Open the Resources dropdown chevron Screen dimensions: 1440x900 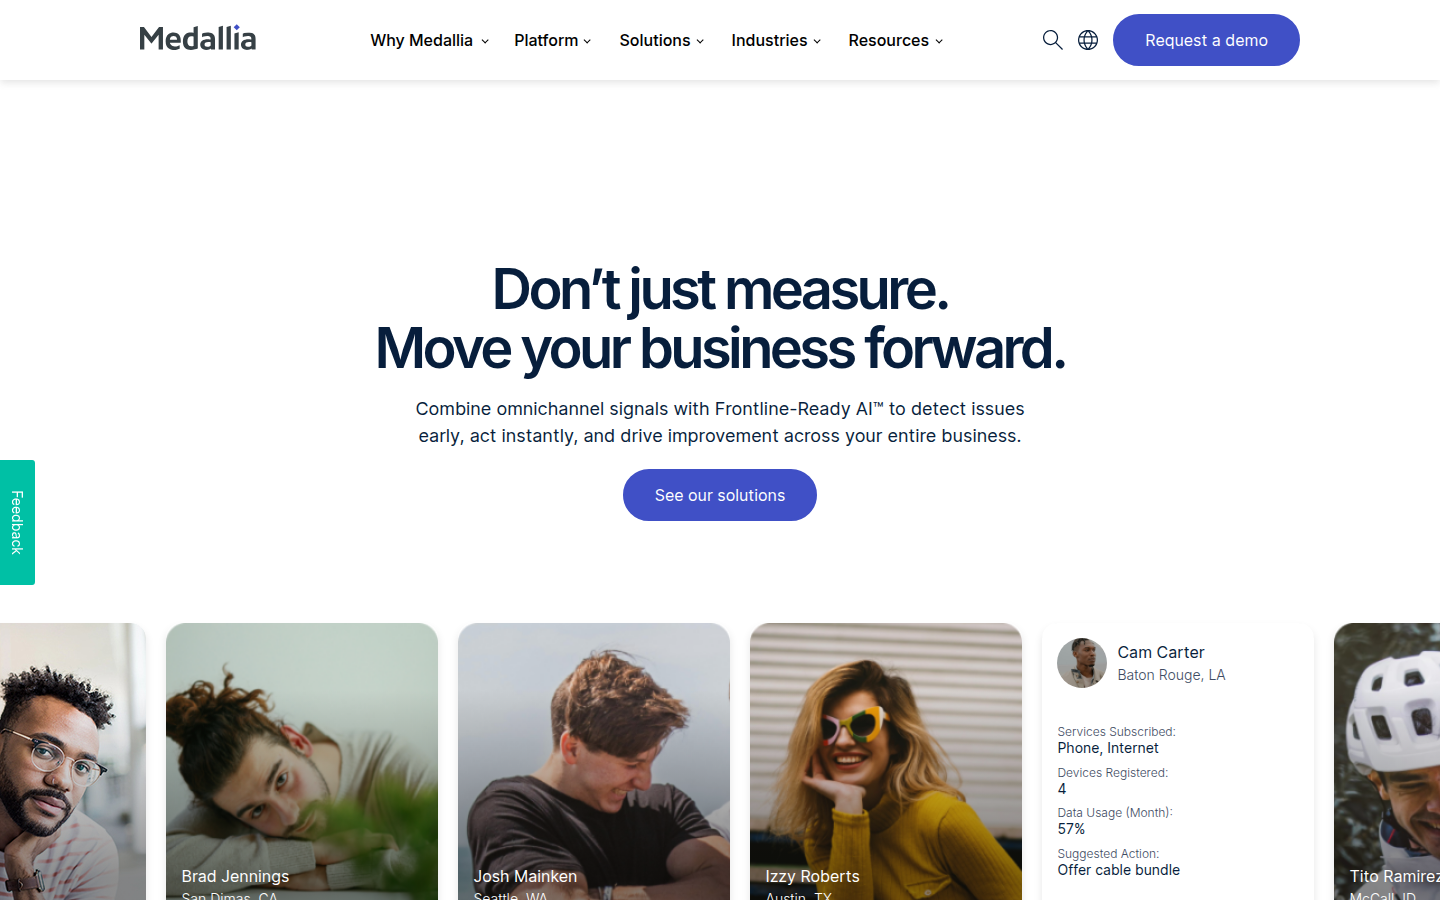point(939,41)
